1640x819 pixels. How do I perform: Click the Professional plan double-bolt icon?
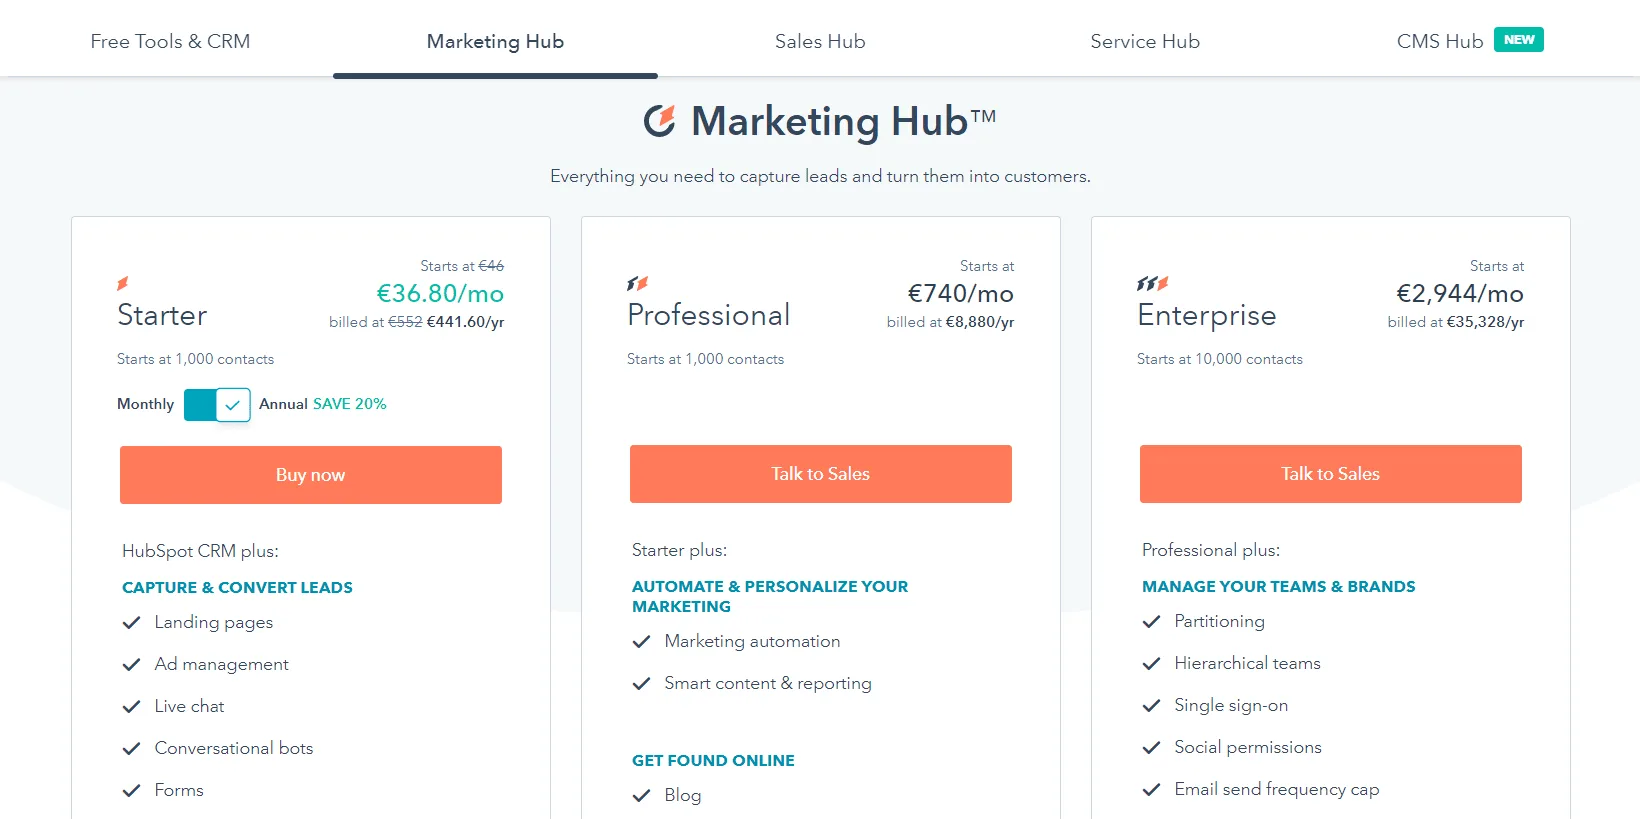[637, 284]
